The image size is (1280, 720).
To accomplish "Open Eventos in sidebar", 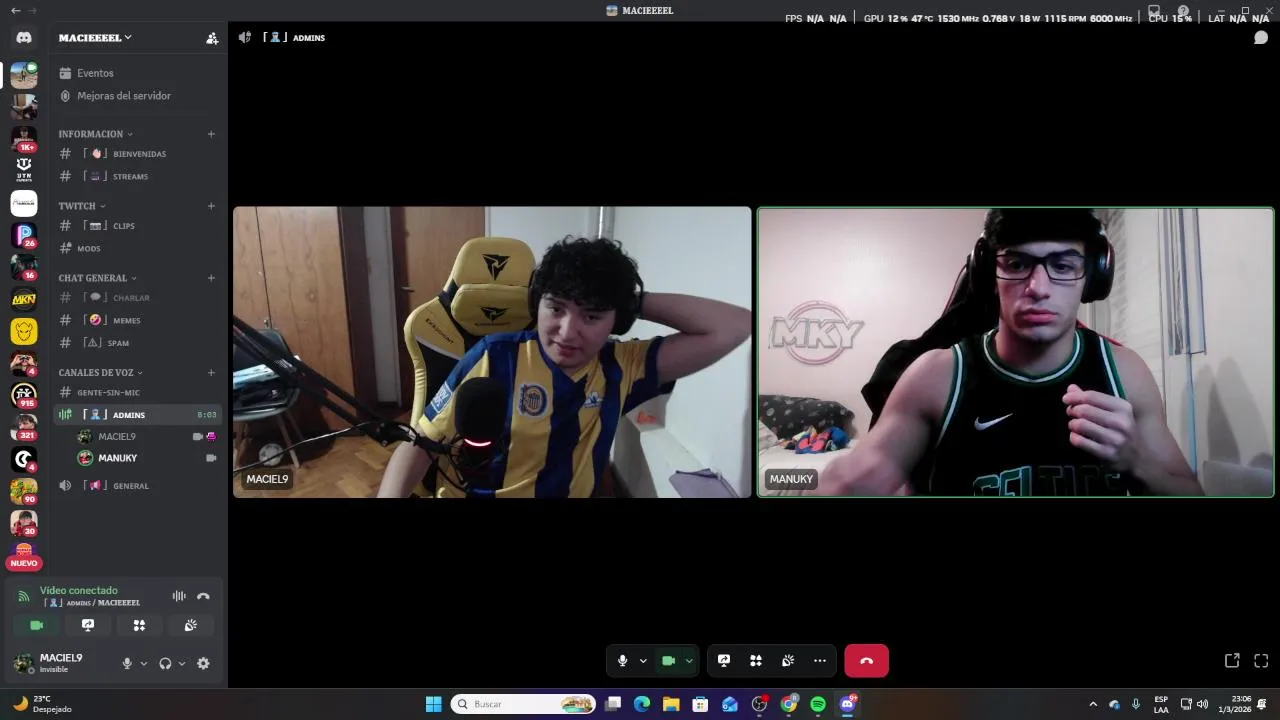I will (x=138, y=73).
